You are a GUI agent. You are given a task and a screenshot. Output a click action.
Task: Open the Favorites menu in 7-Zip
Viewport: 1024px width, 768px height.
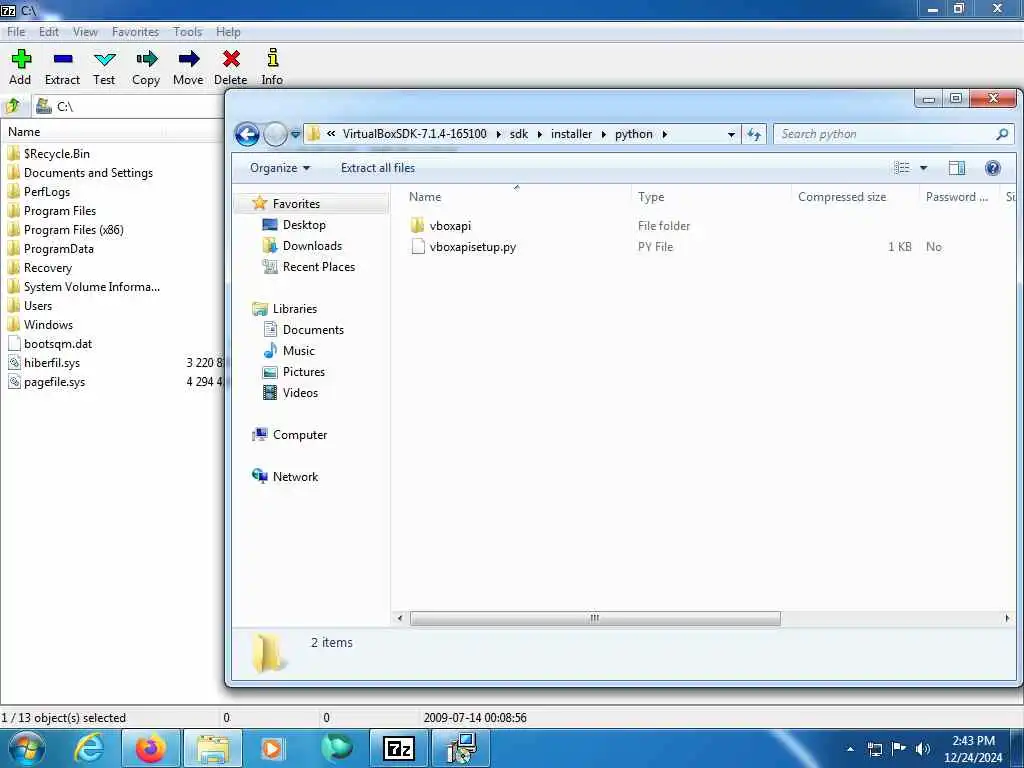coord(135,31)
